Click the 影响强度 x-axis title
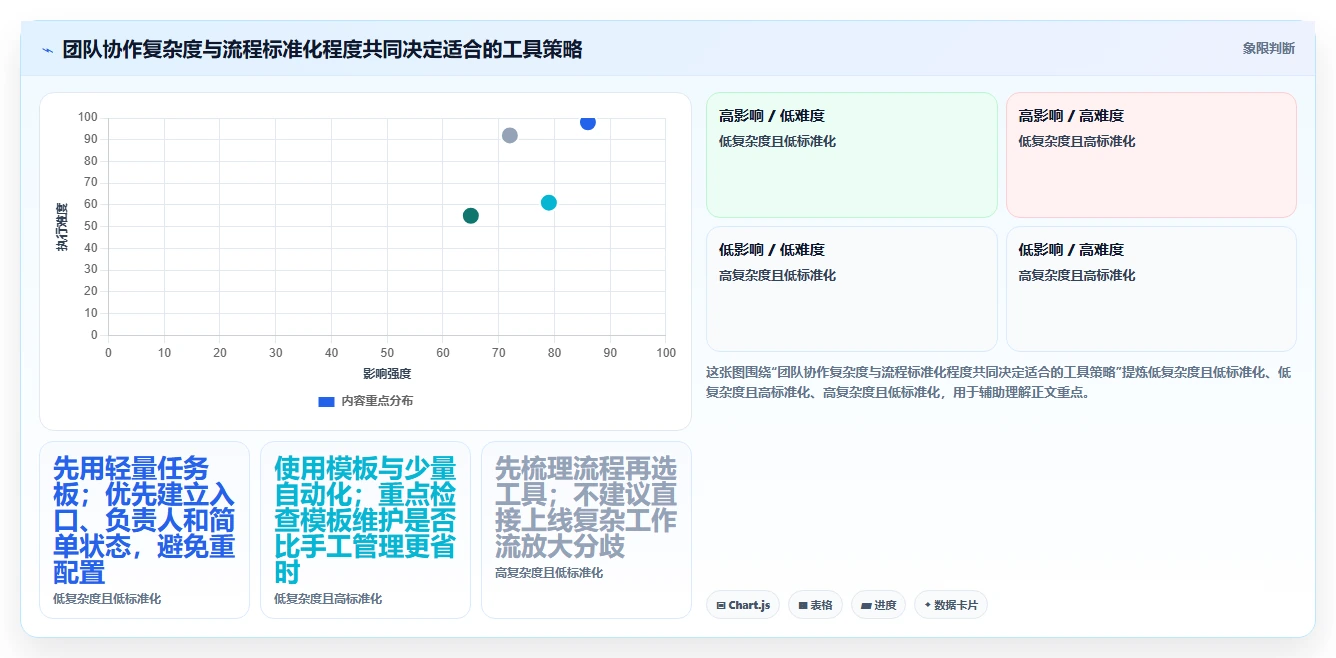This screenshot has width=1336, height=658. pyautogui.click(x=387, y=374)
